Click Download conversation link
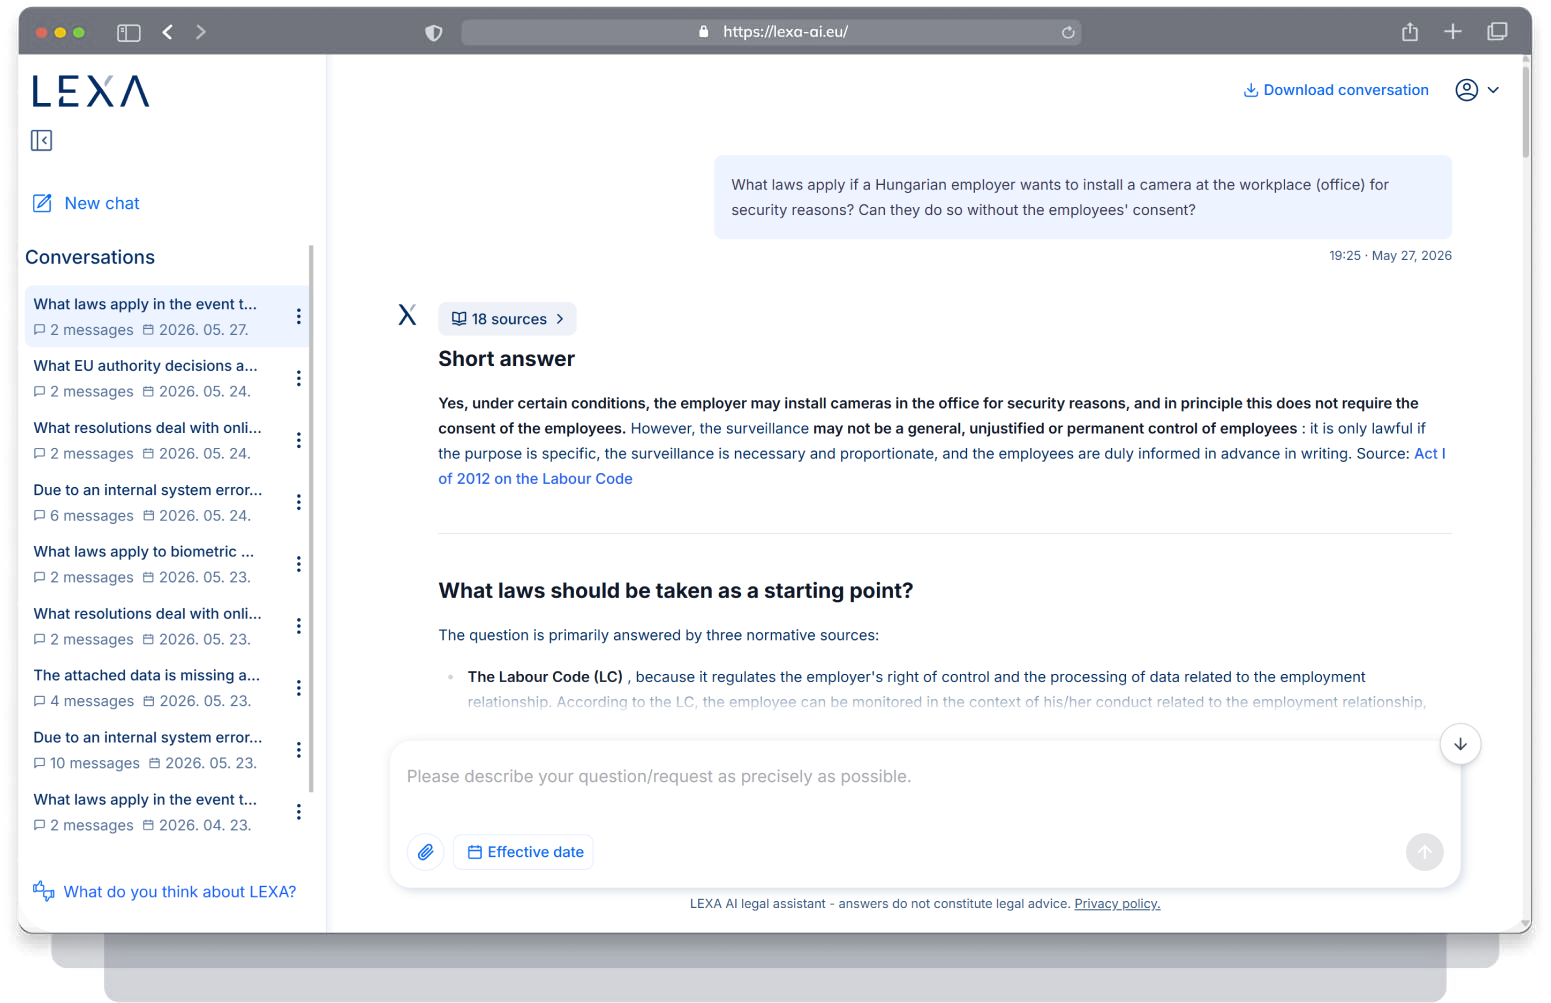1551x1003 pixels. tap(1335, 90)
